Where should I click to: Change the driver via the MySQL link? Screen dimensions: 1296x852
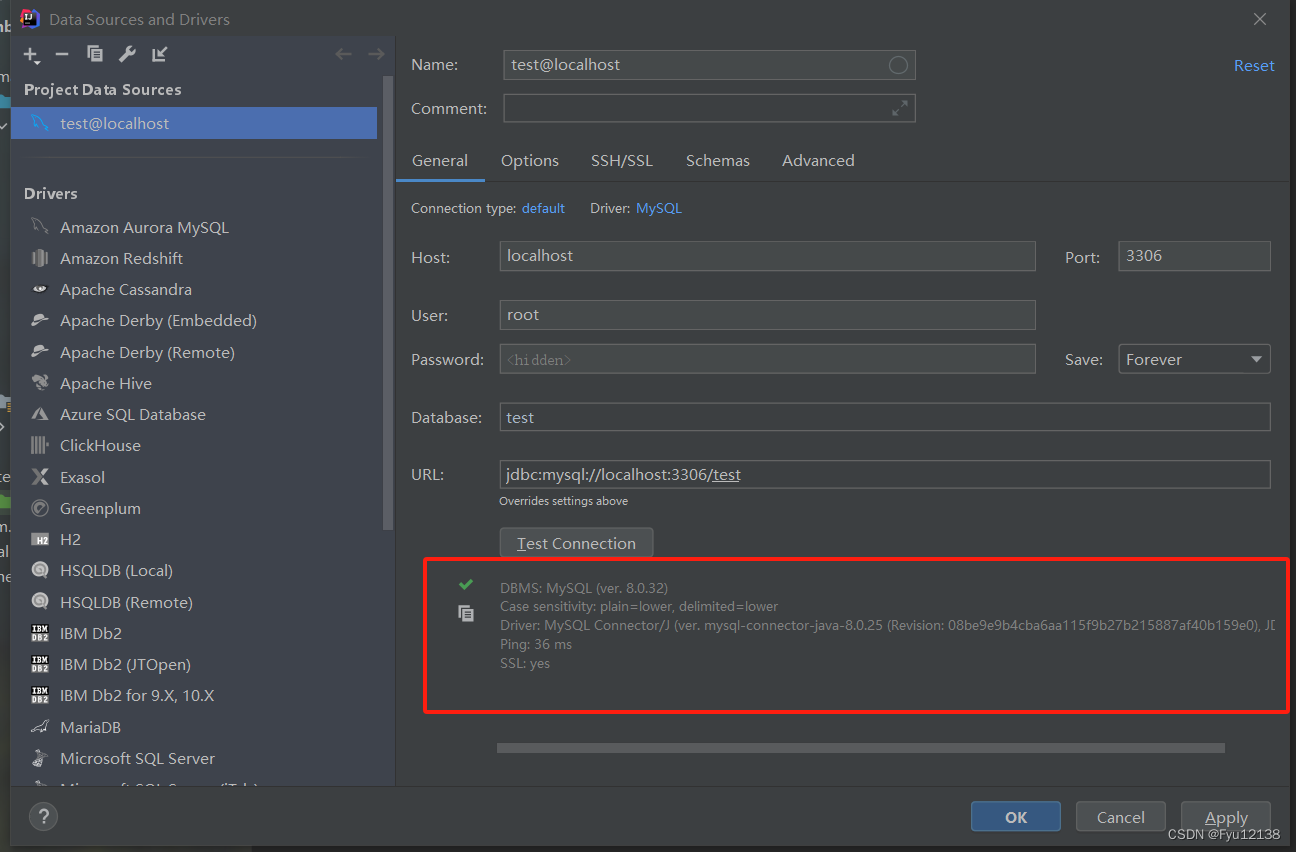coord(658,208)
